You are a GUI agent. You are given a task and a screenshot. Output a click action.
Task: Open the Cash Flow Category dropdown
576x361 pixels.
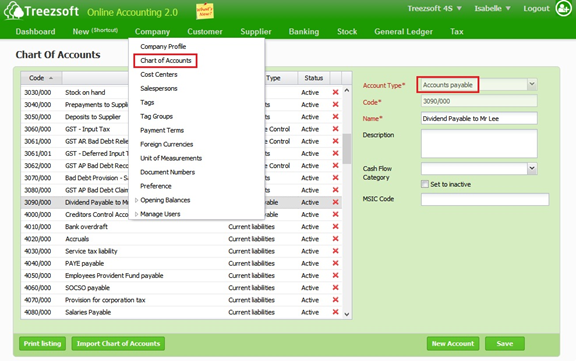pyautogui.click(x=532, y=168)
